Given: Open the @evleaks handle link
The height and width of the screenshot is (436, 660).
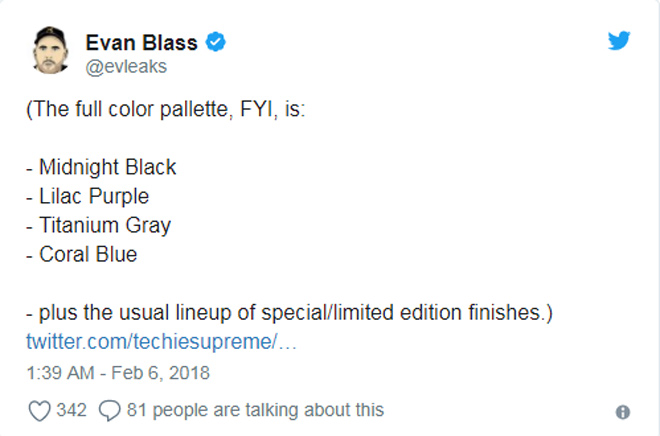Looking at the screenshot, I should [126, 66].
